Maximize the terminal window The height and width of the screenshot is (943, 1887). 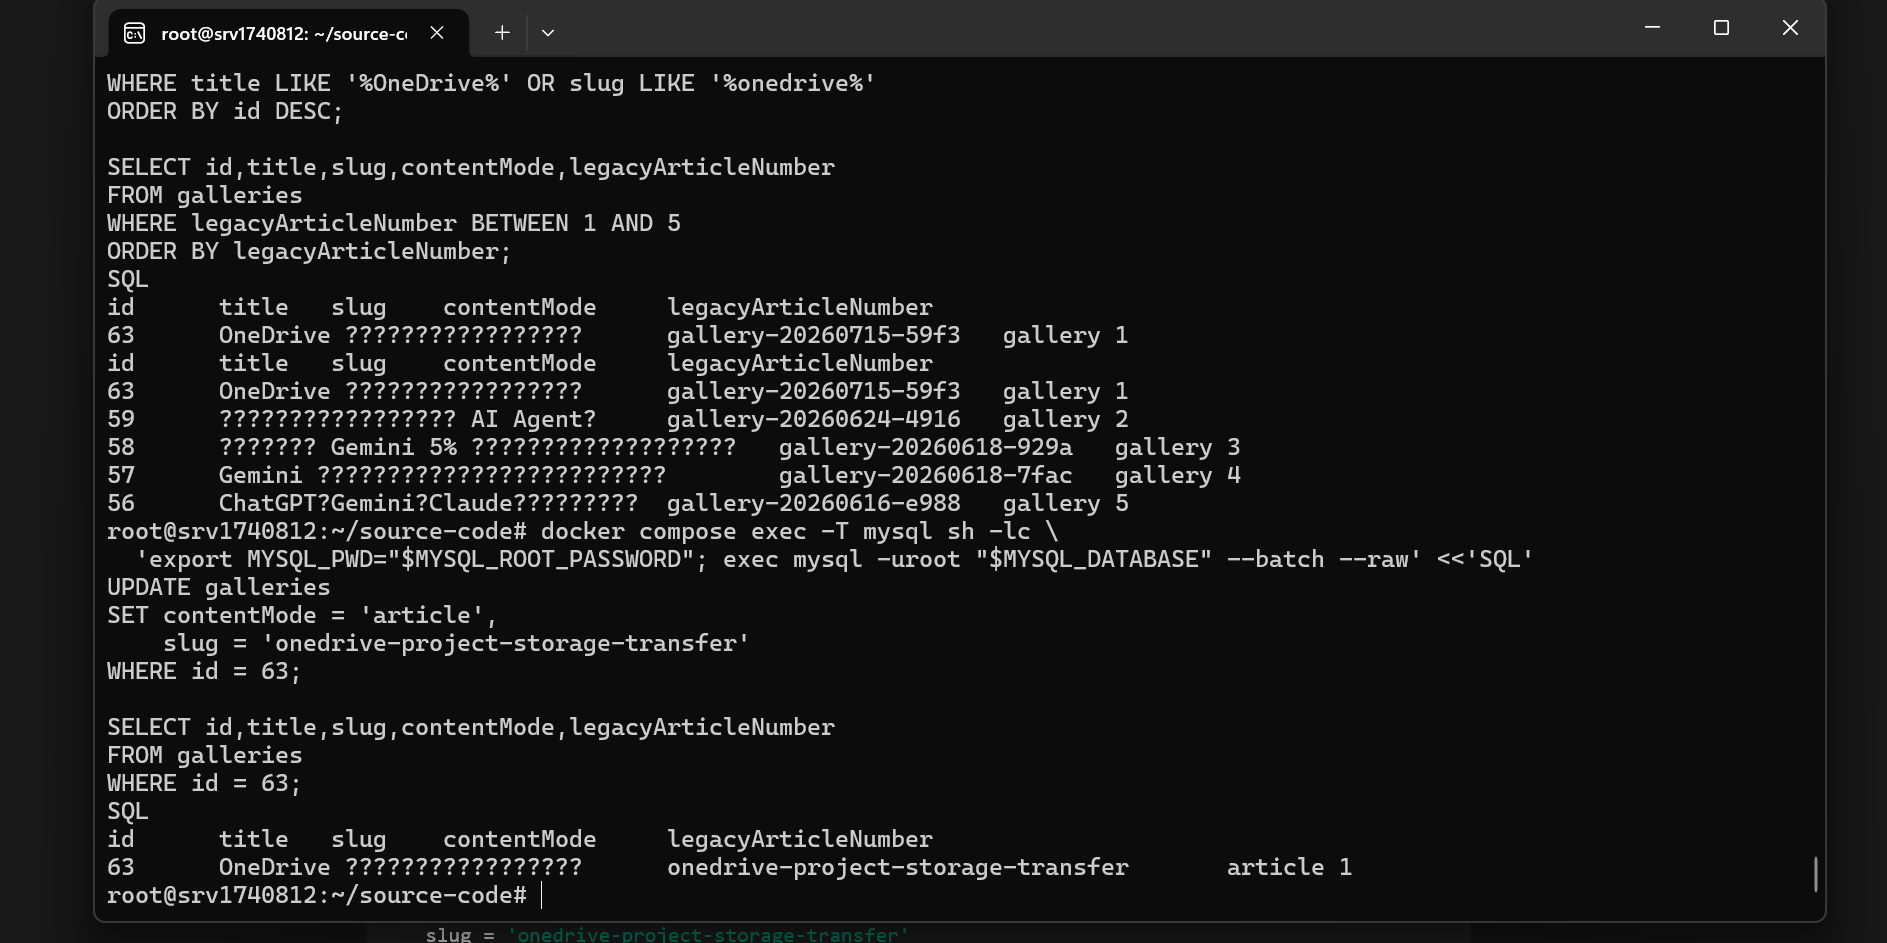click(1721, 28)
